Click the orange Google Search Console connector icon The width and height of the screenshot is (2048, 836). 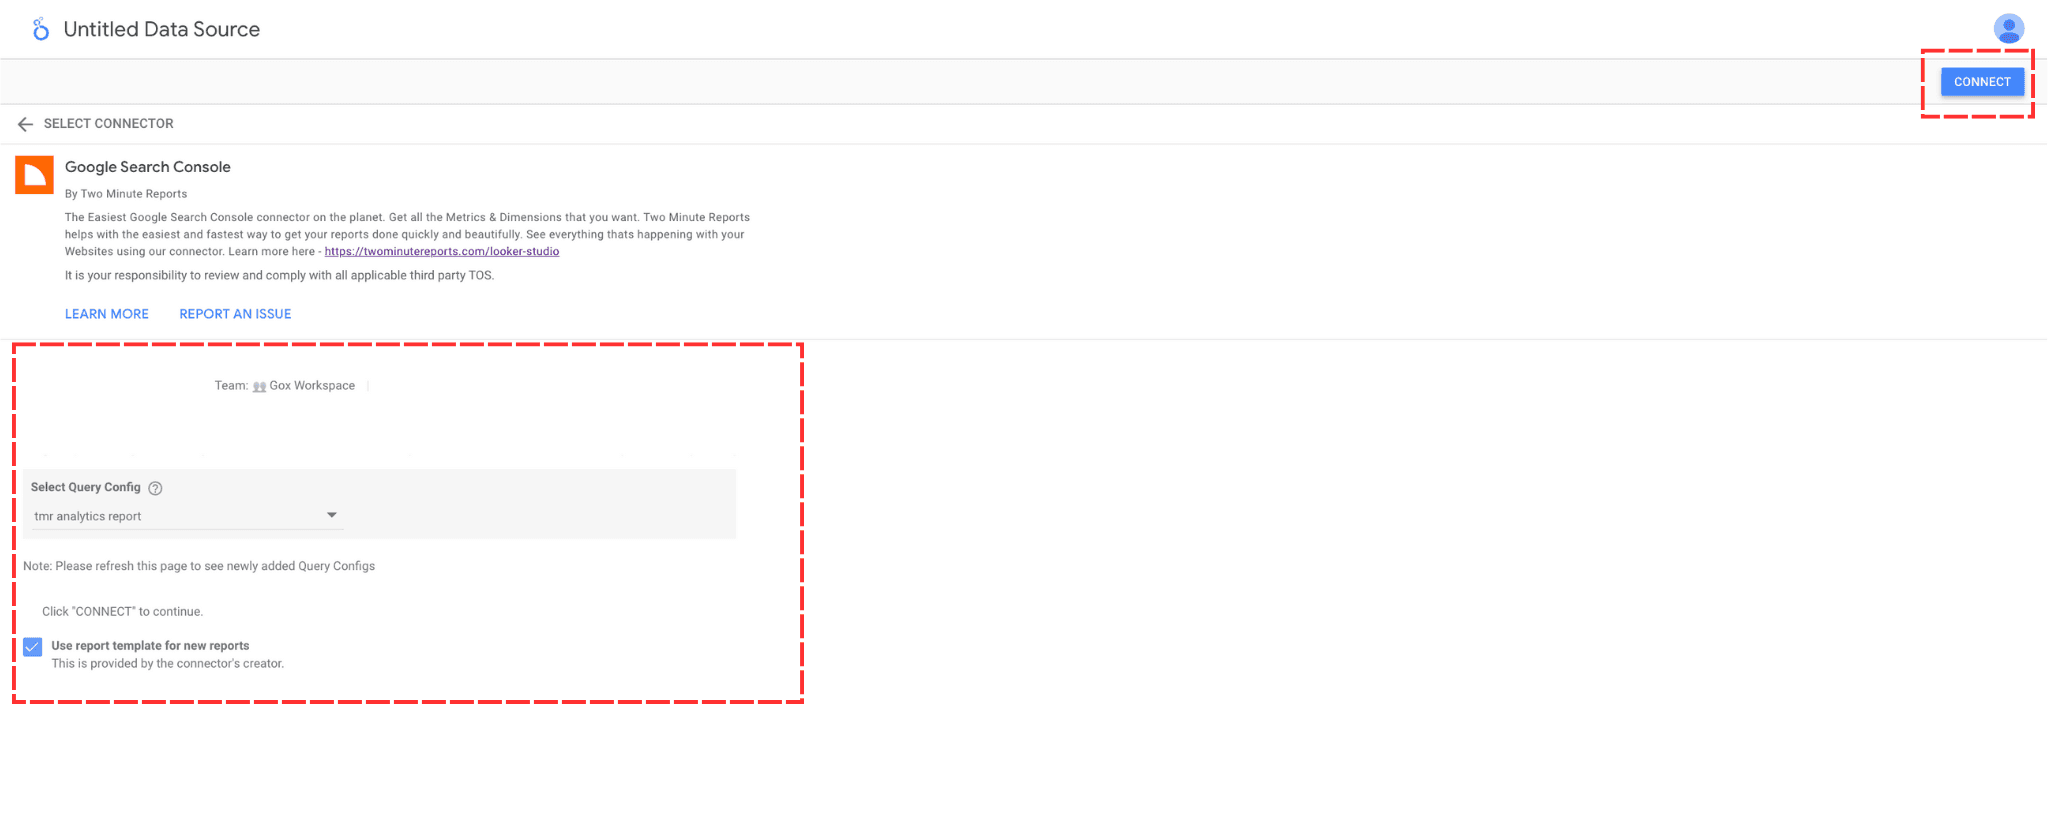pyautogui.click(x=34, y=175)
